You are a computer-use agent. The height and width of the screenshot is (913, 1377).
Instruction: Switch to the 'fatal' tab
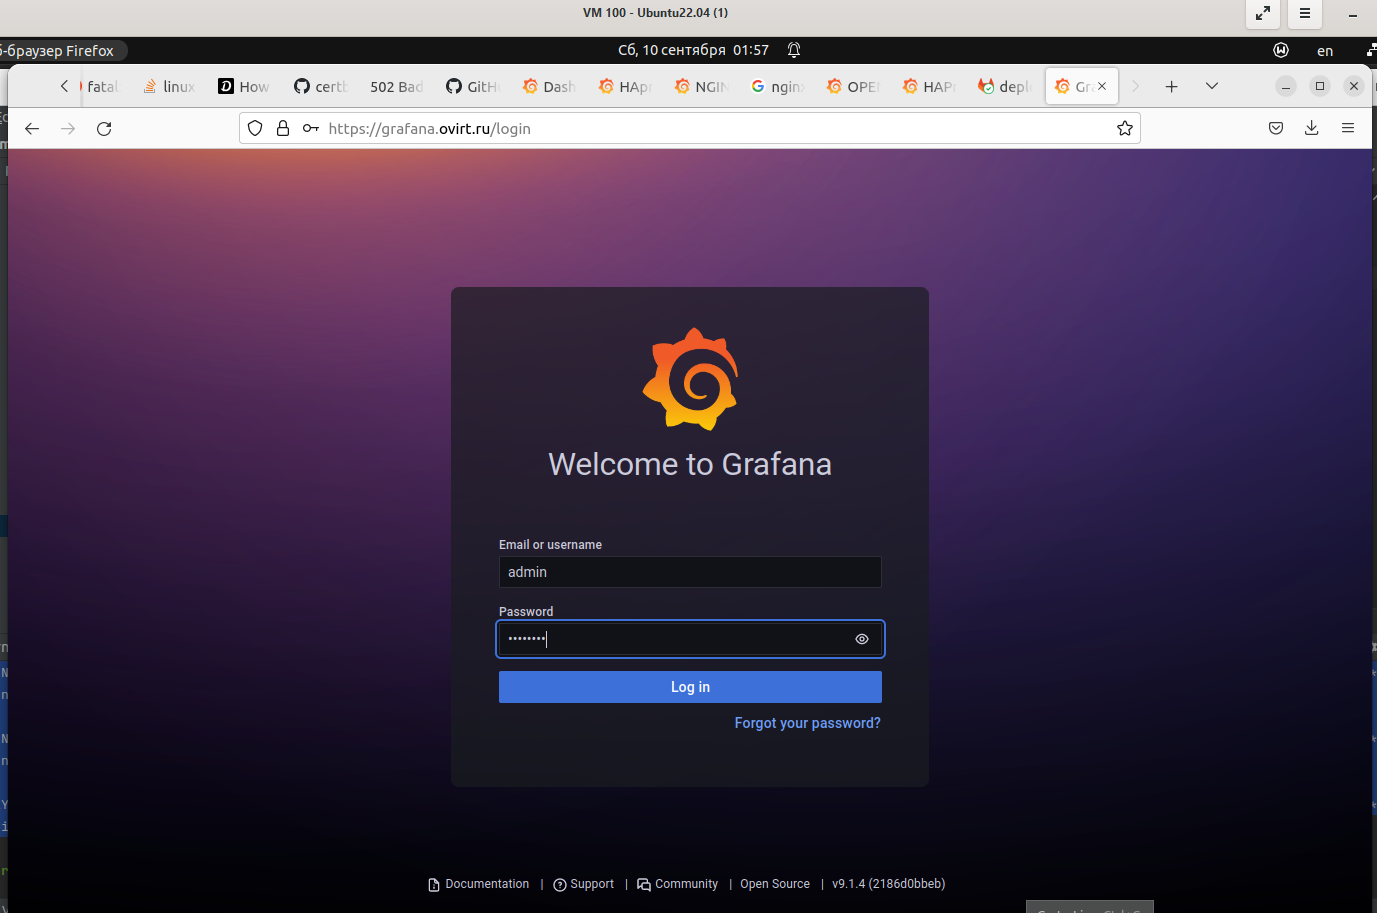[x=98, y=87]
